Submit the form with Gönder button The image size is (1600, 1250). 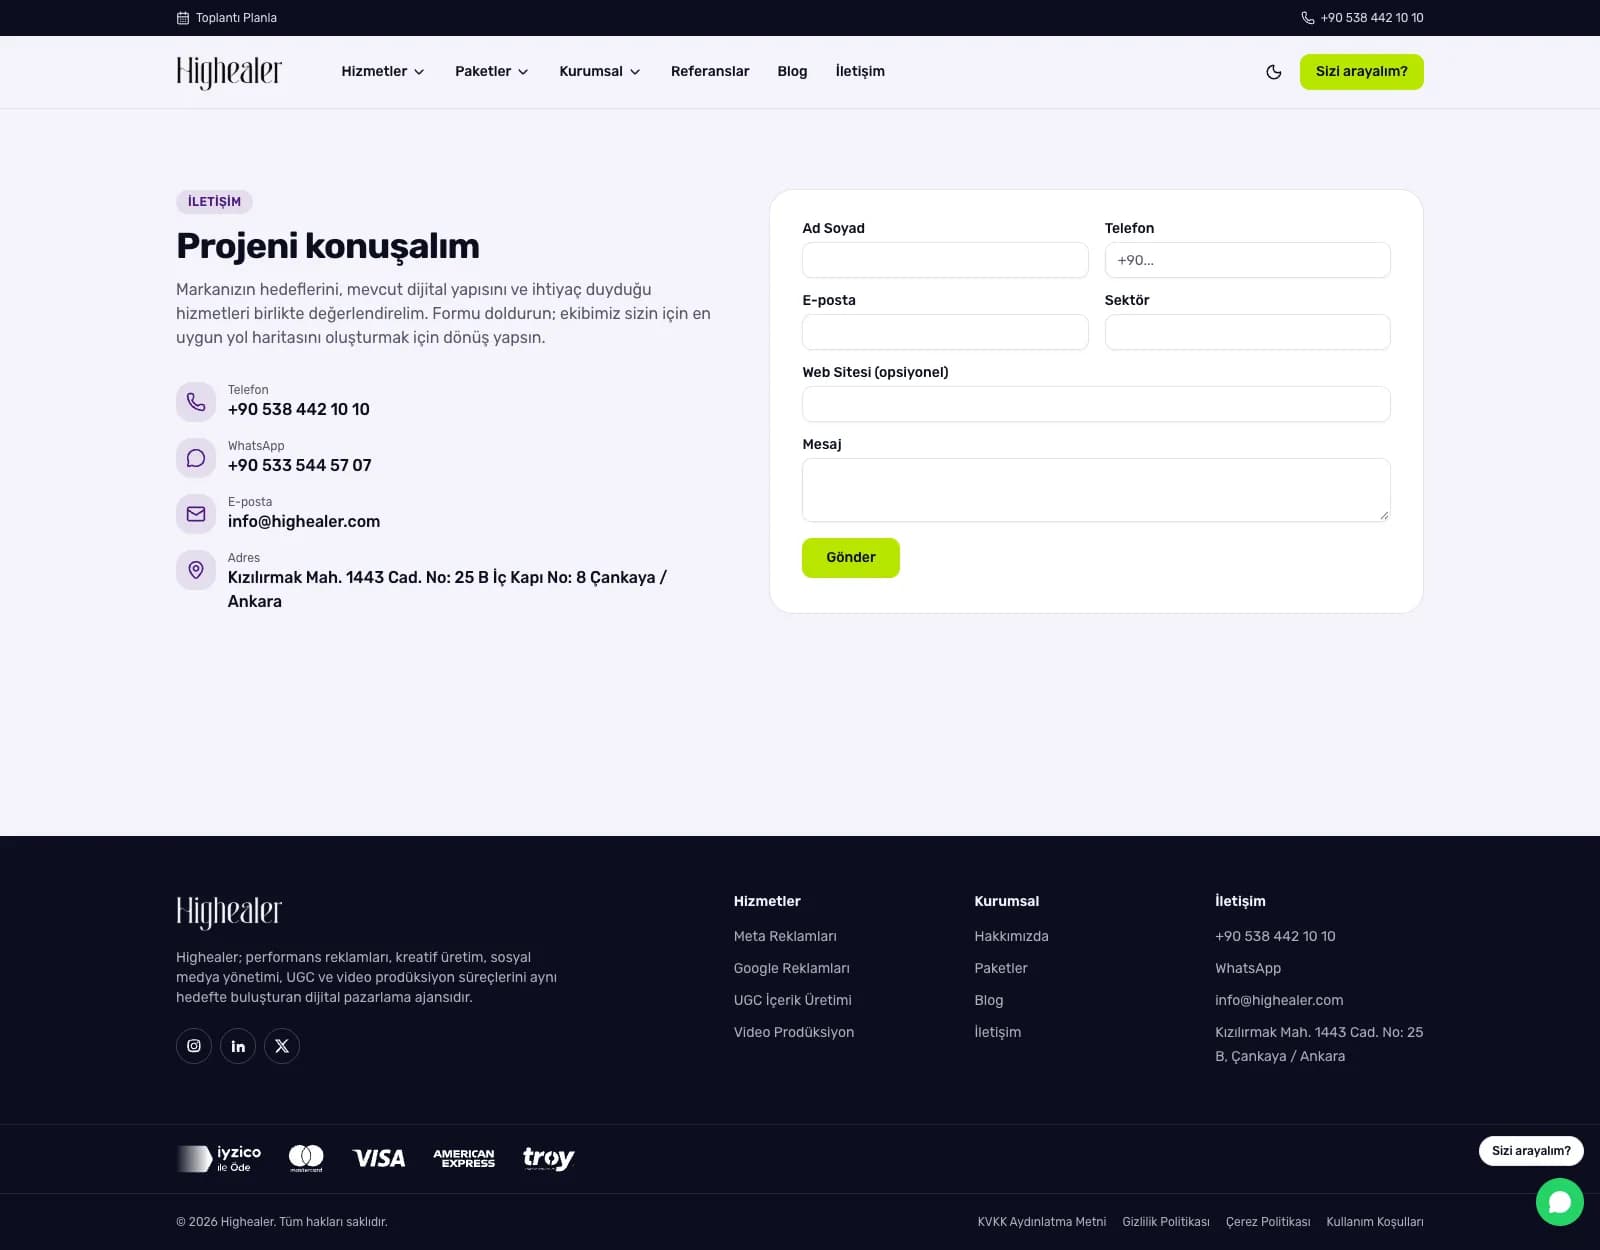coord(851,558)
